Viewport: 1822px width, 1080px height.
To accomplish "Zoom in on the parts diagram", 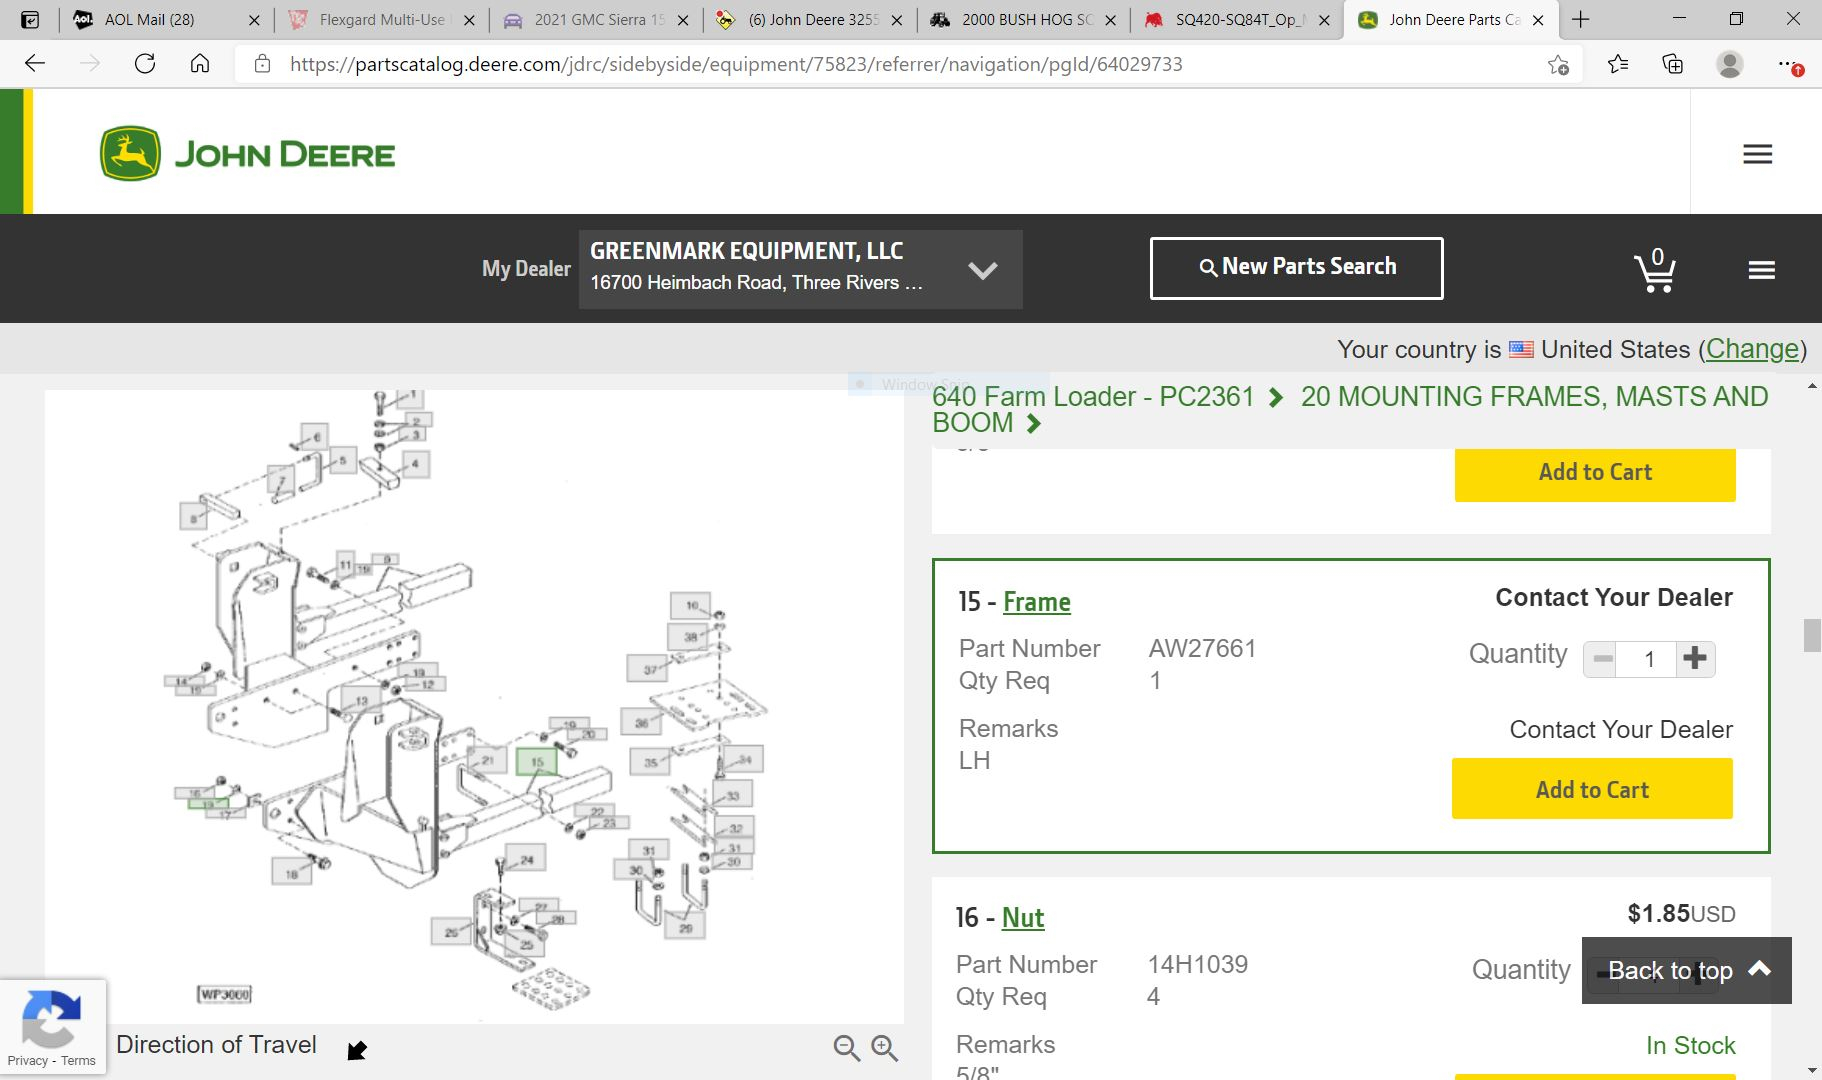I will tap(884, 1047).
